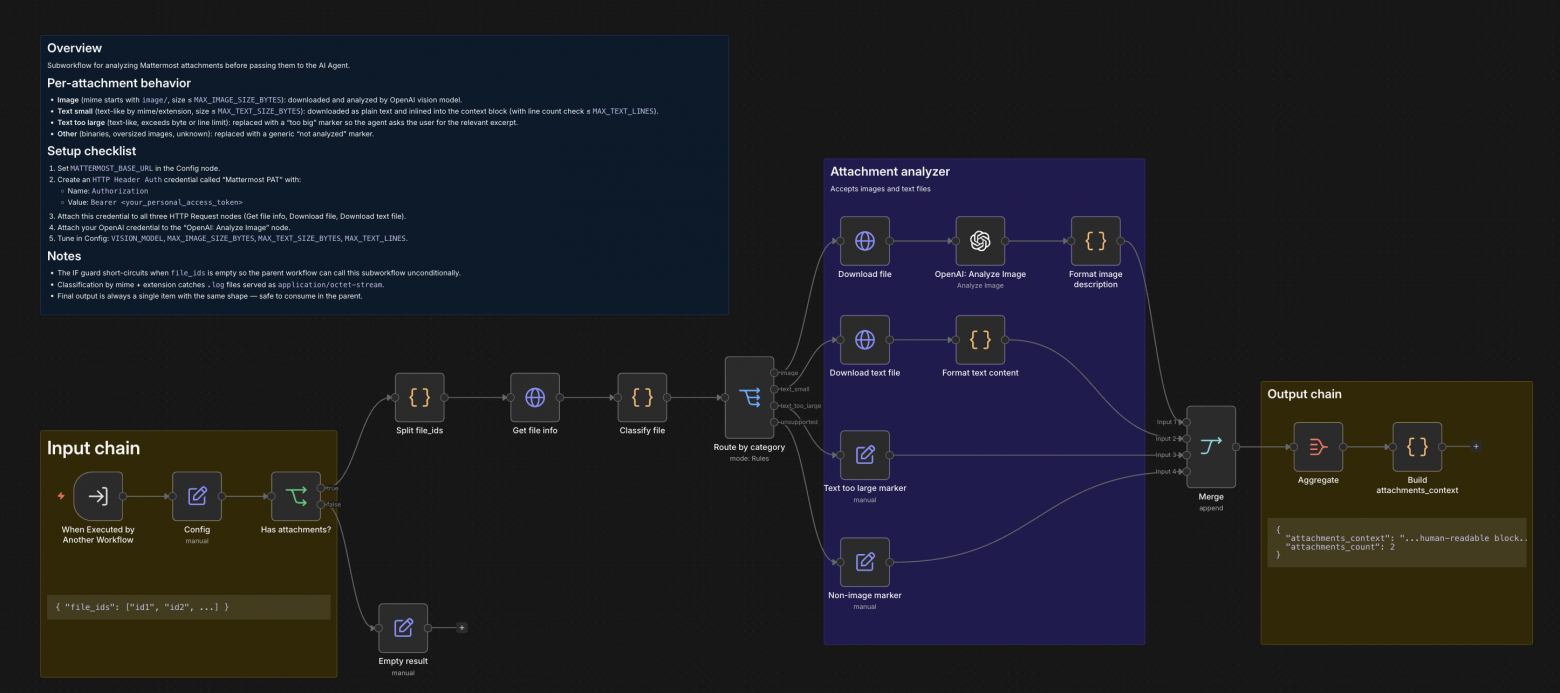The height and width of the screenshot is (693, 1560).
Task: Click the 'image' output of Route by category
Action: (x=775, y=372)
